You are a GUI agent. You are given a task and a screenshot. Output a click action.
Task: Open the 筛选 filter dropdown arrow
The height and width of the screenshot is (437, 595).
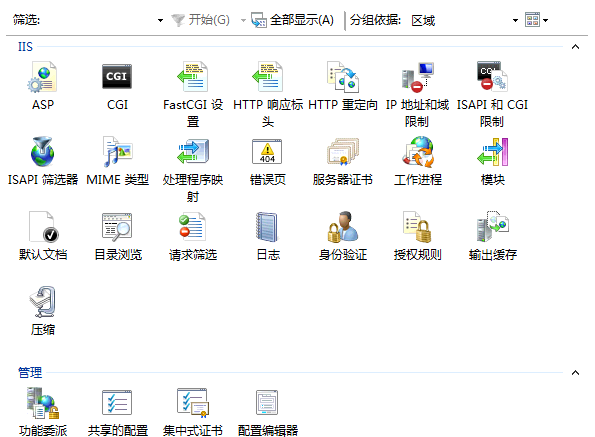click(161, 20)
